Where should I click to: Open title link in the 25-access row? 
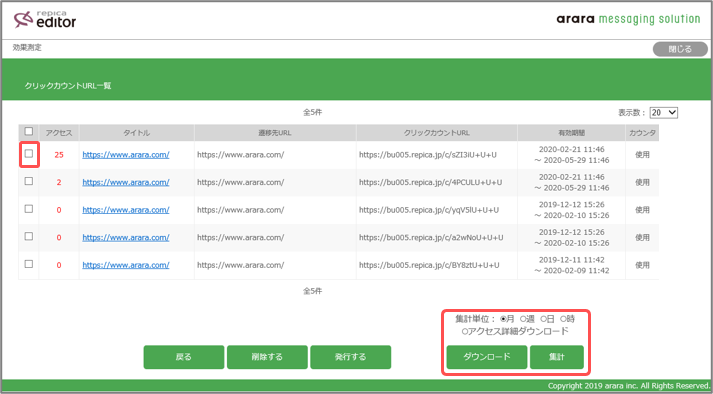coord(126,155)
